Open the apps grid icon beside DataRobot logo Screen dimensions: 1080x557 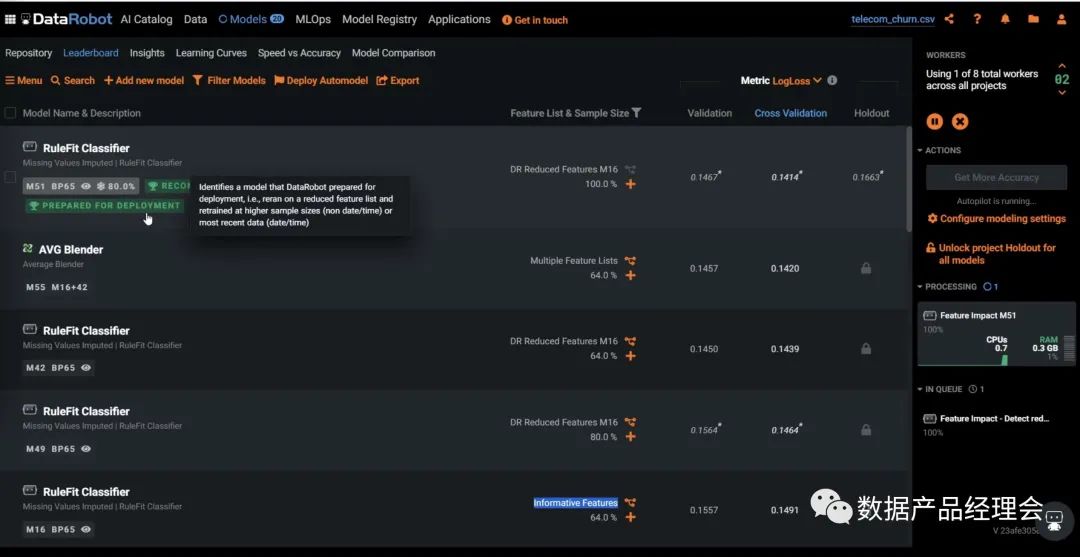[10, 19]
